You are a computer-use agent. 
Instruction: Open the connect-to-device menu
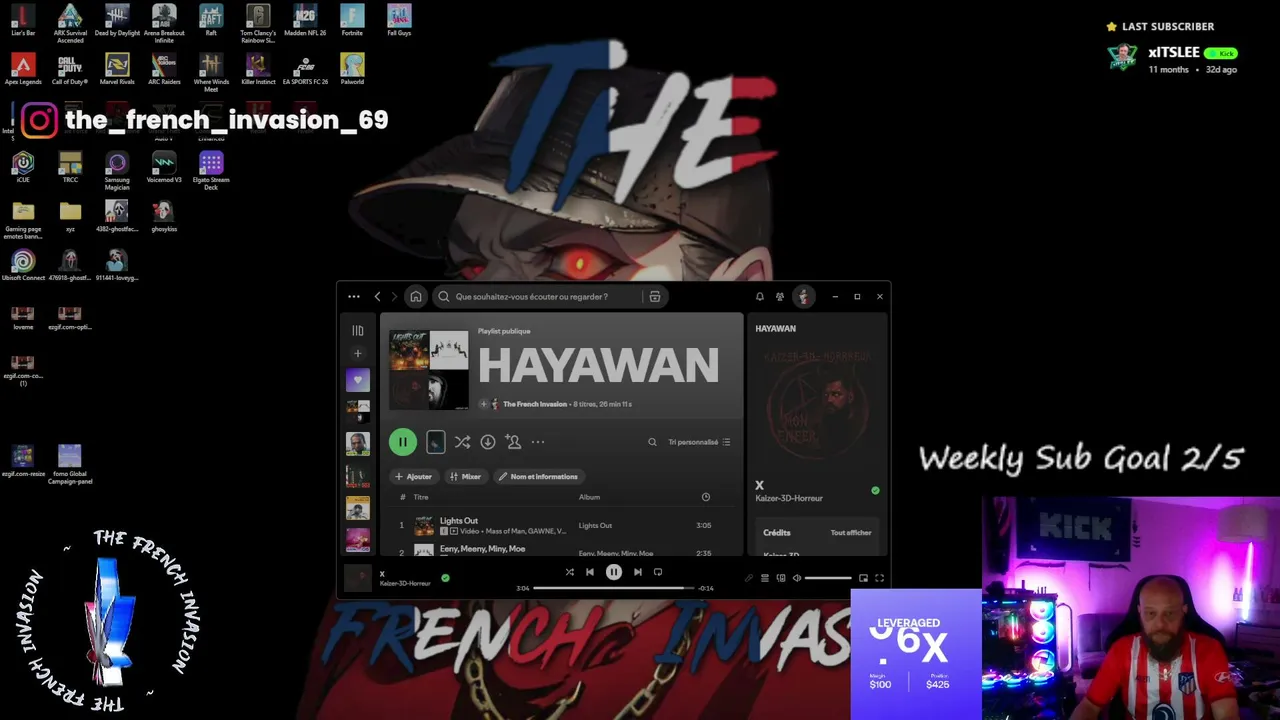(781, 578)
